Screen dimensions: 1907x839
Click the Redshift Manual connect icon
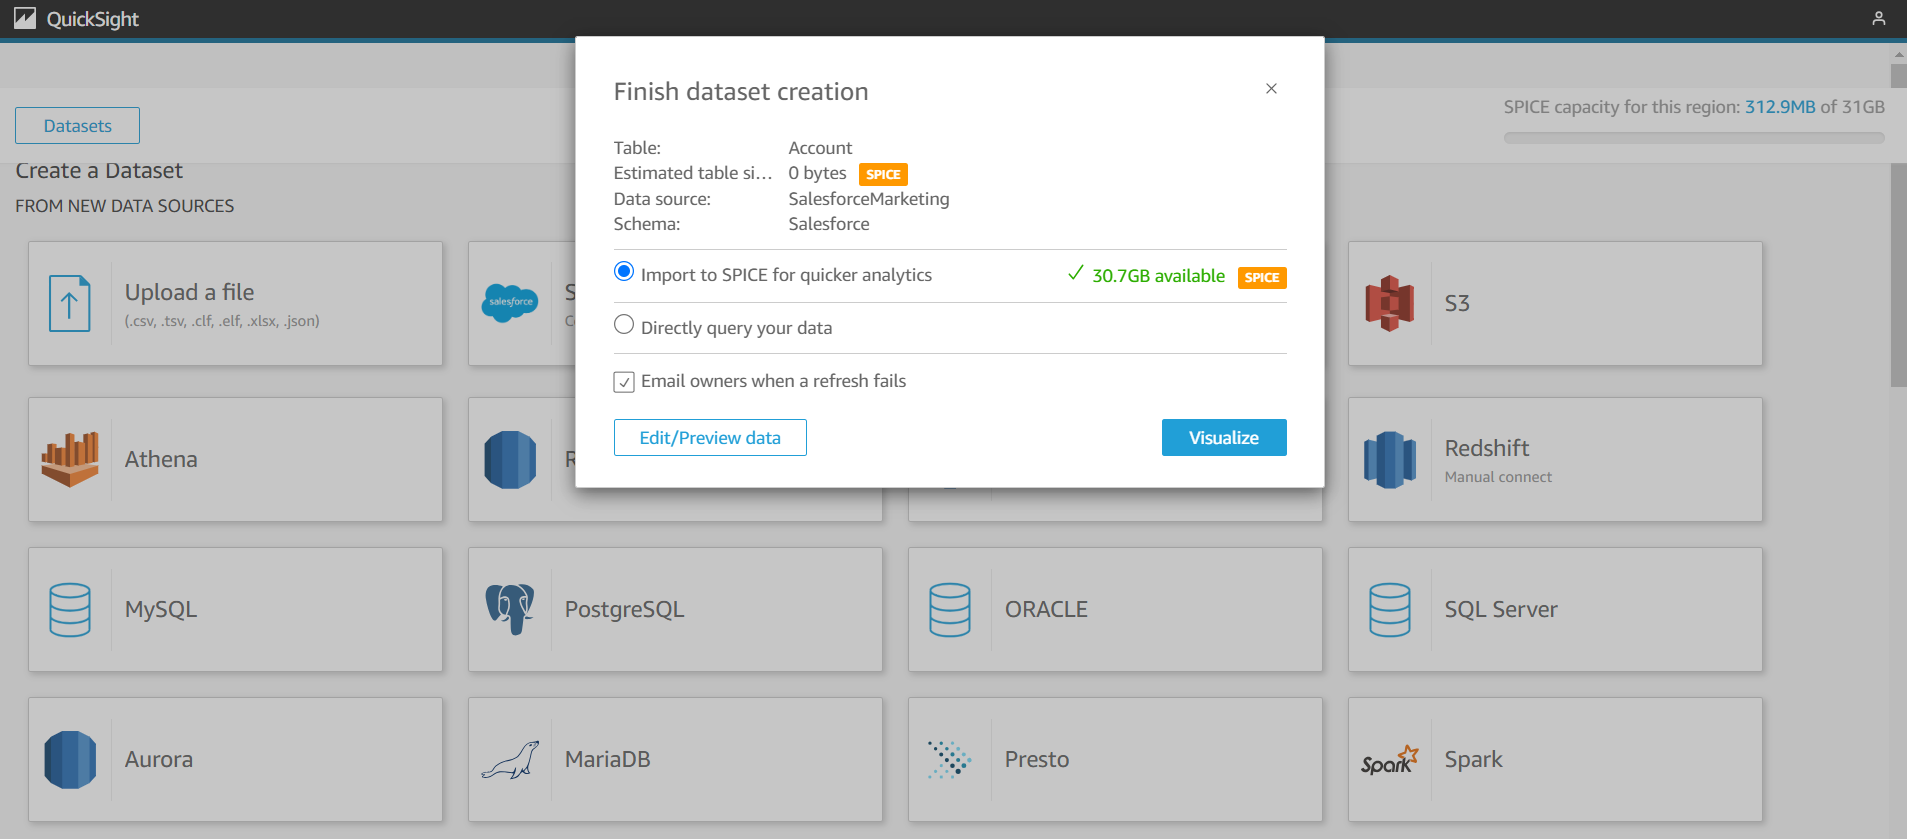[1390, 460]
